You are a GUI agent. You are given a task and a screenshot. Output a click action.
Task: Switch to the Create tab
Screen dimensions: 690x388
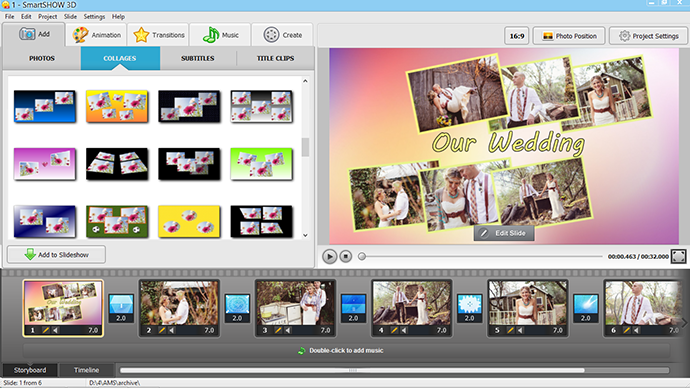(x=283, y=35)
